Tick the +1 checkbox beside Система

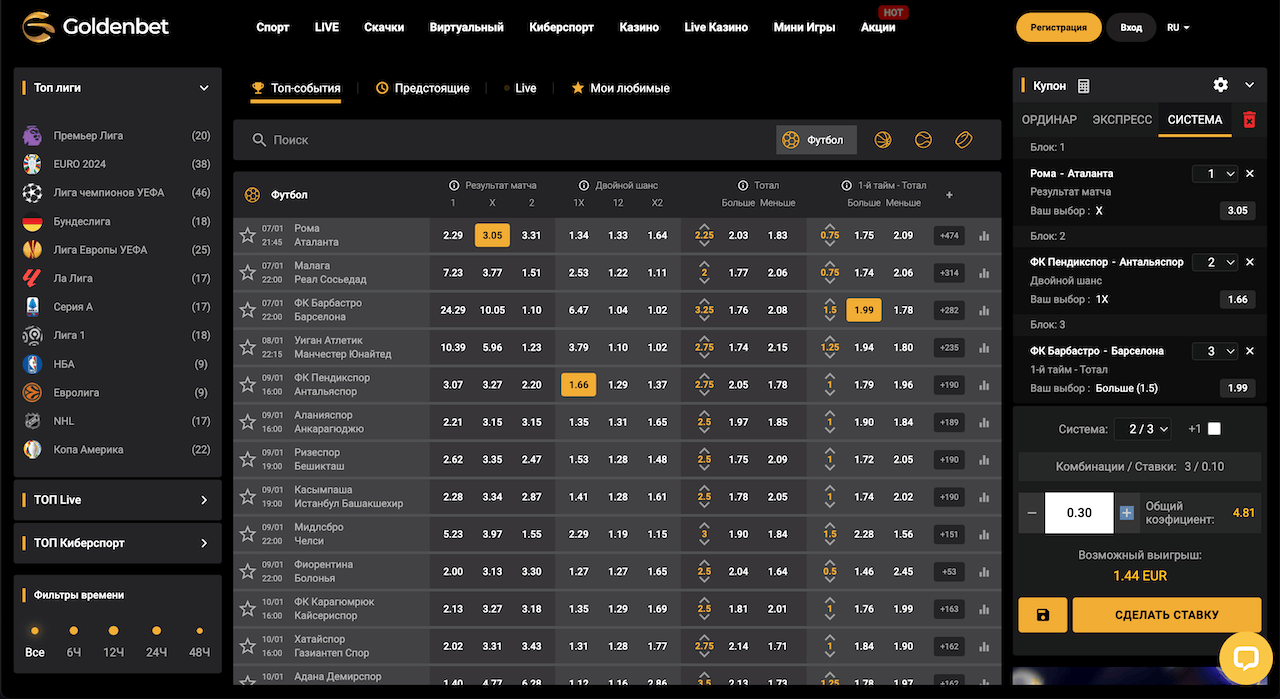[1214, 429]
